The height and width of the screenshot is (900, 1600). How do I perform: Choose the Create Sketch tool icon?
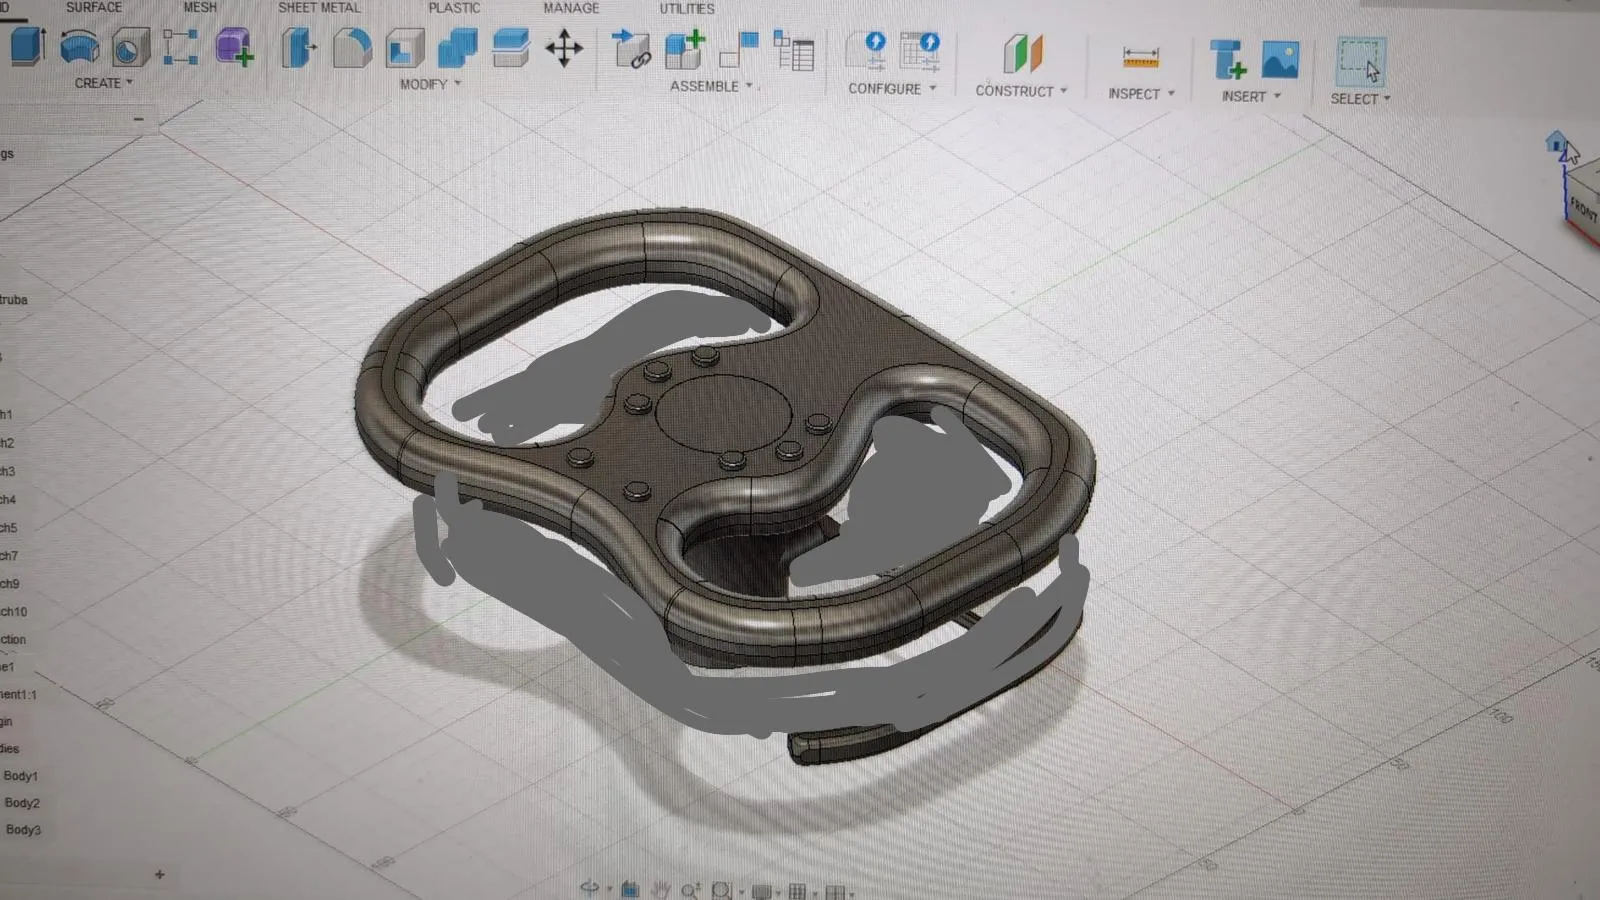(180, 47)
